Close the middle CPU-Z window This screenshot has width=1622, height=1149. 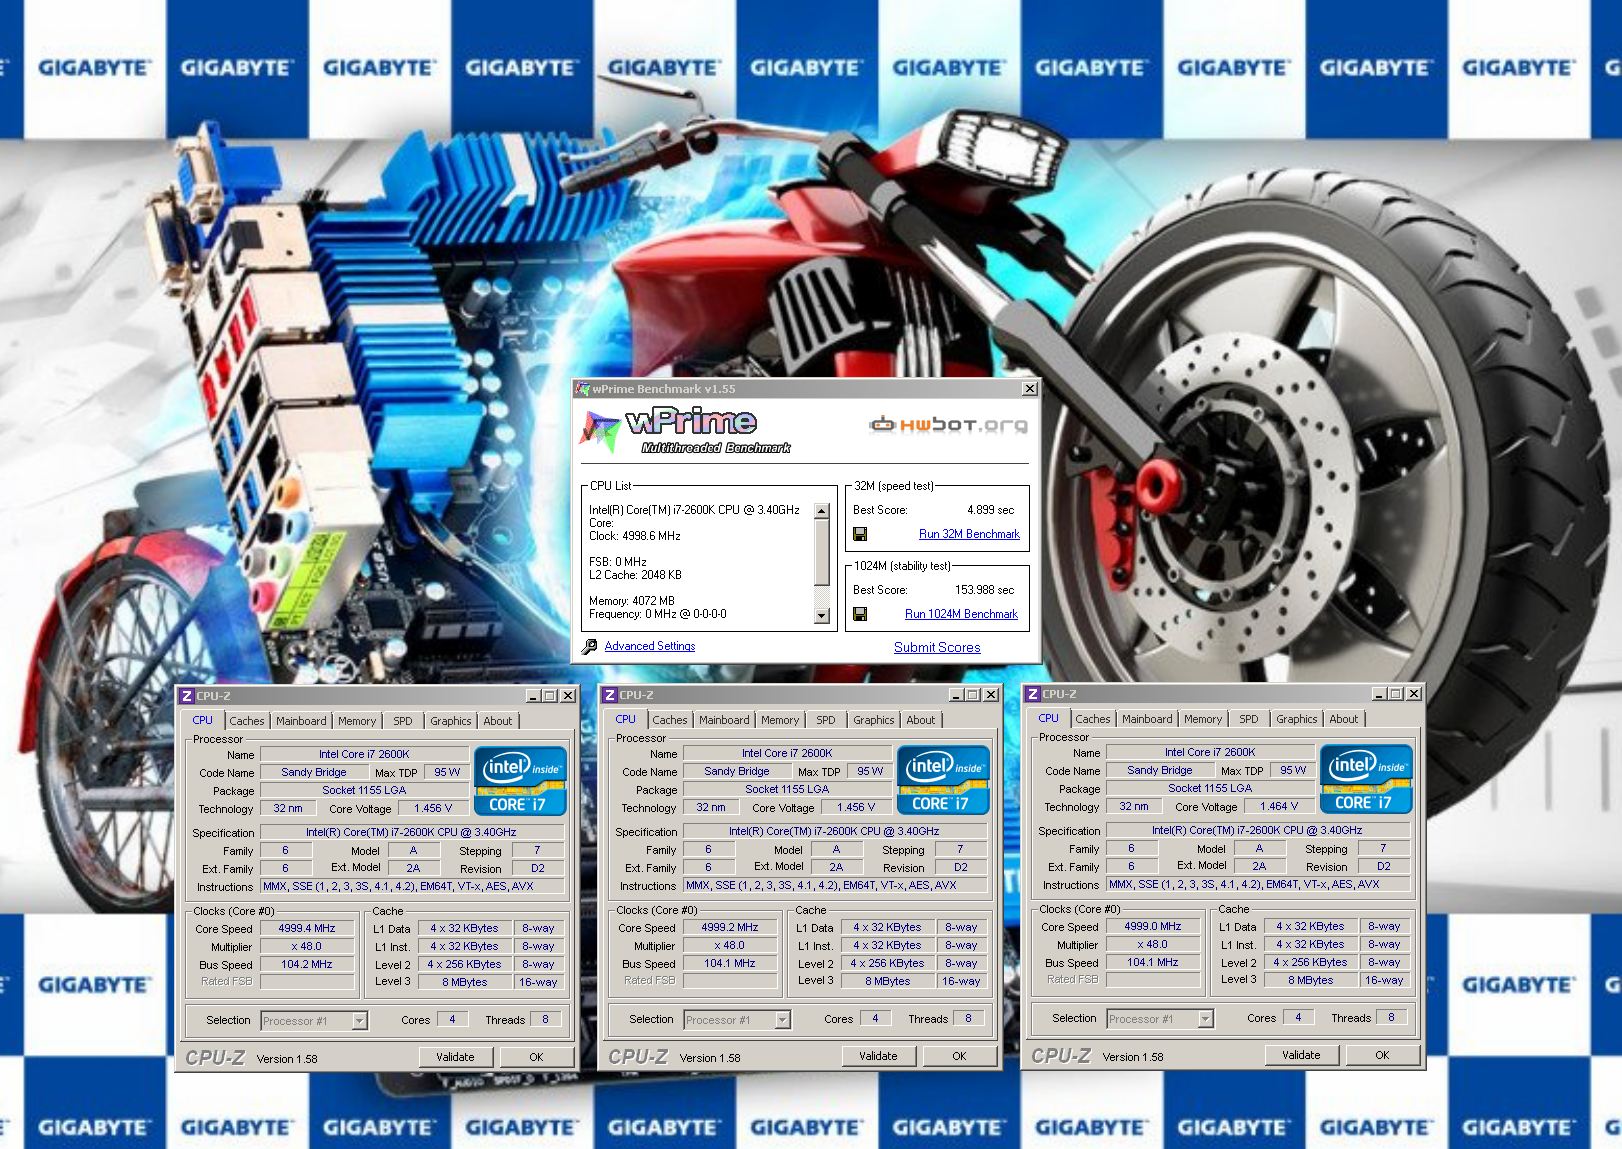pyautogui.click(x=991, y=695)
